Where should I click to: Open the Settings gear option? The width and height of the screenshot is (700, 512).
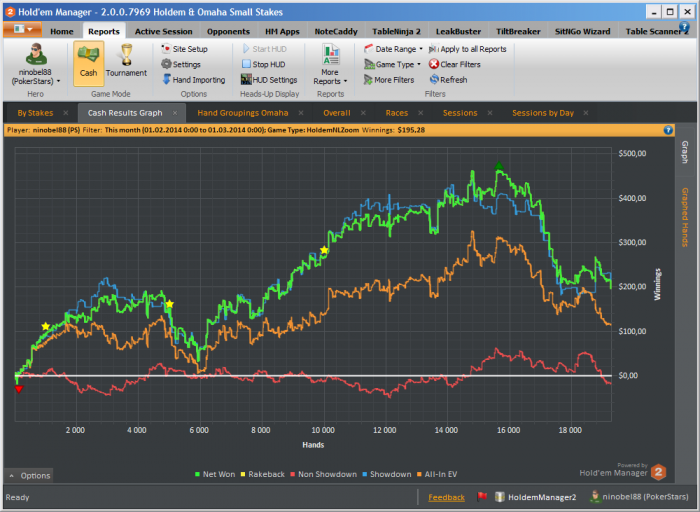tap(181, 64)
